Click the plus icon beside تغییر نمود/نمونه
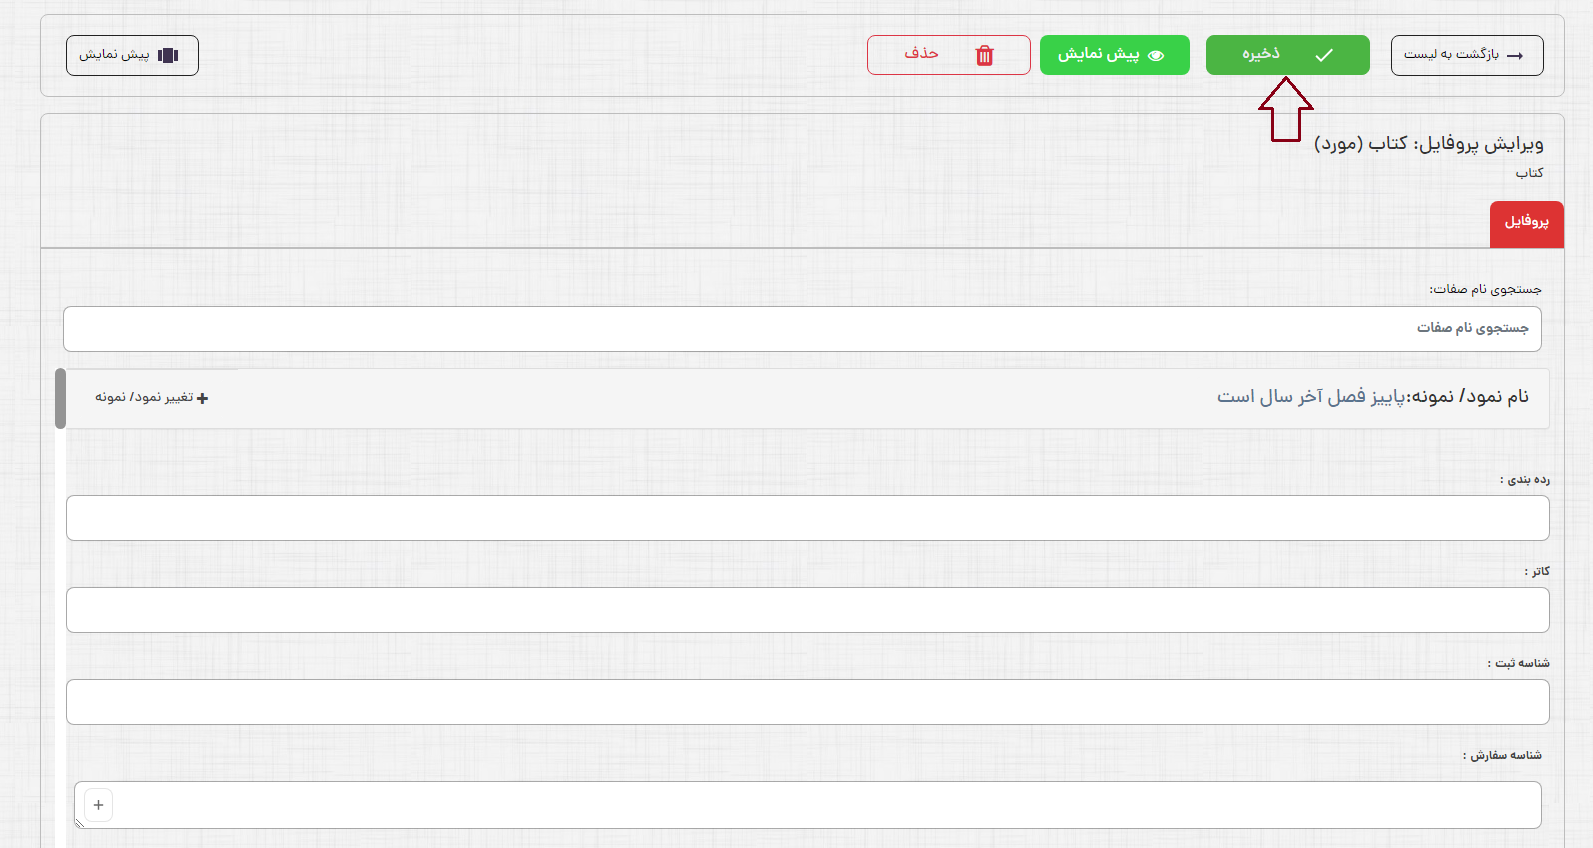Screen dimensions: 1593x848 click(203, 398)
